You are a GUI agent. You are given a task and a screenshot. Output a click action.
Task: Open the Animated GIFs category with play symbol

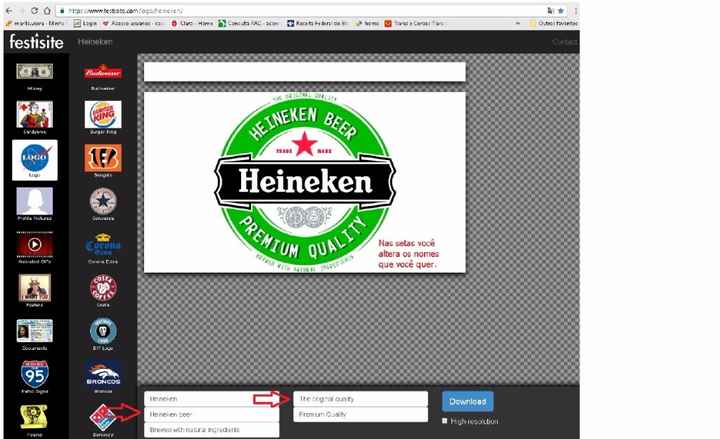35,244
